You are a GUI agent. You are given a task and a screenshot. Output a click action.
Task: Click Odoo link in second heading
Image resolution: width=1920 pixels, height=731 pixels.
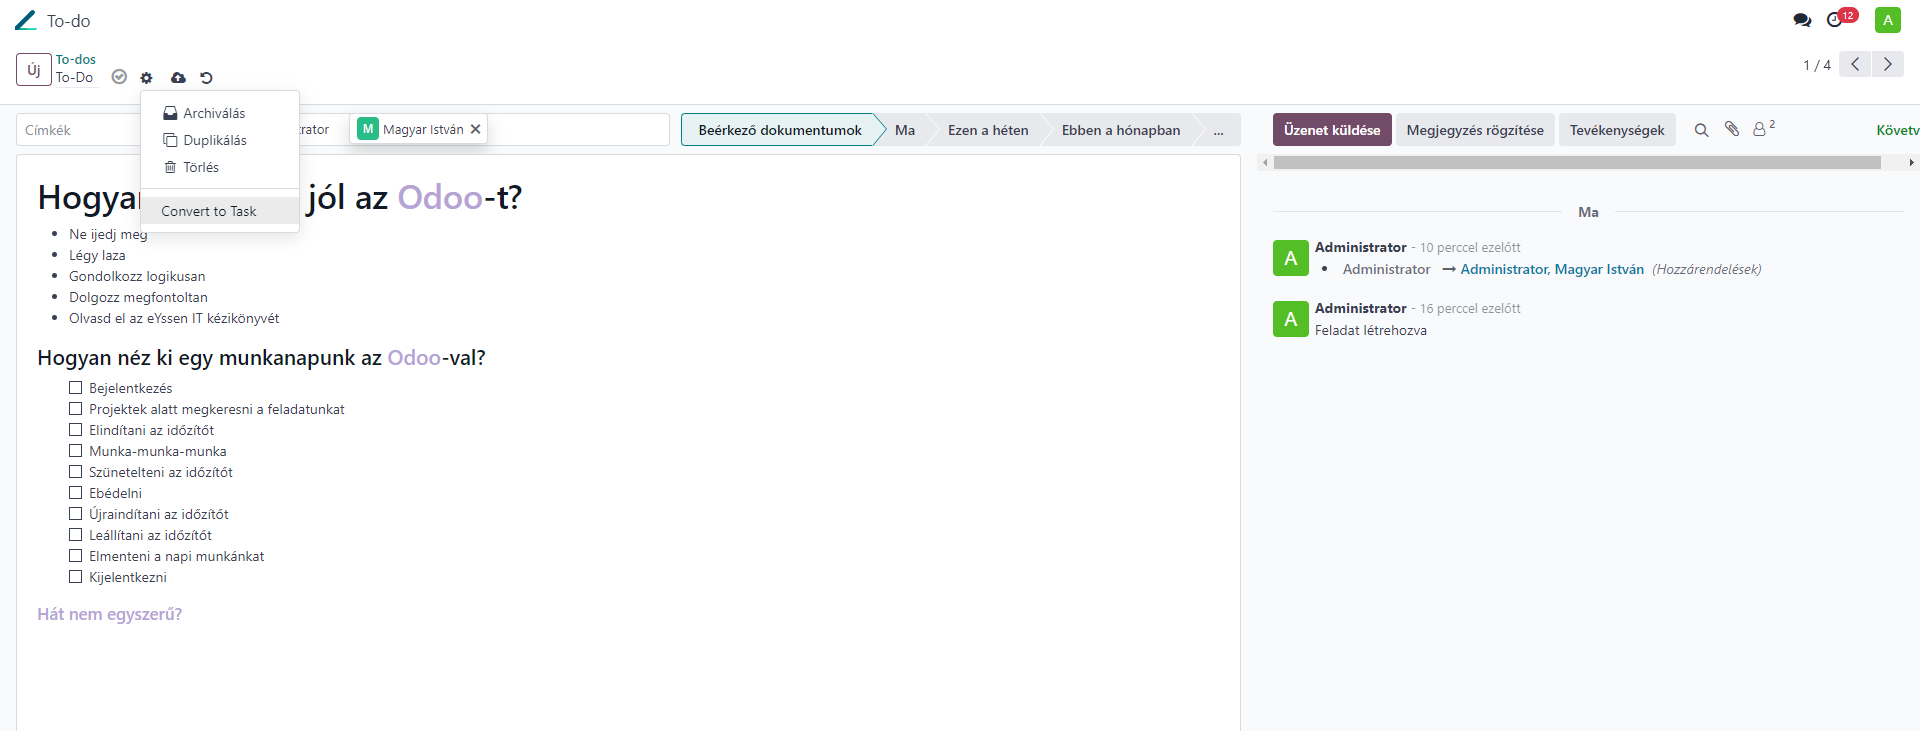coord(414,358)
